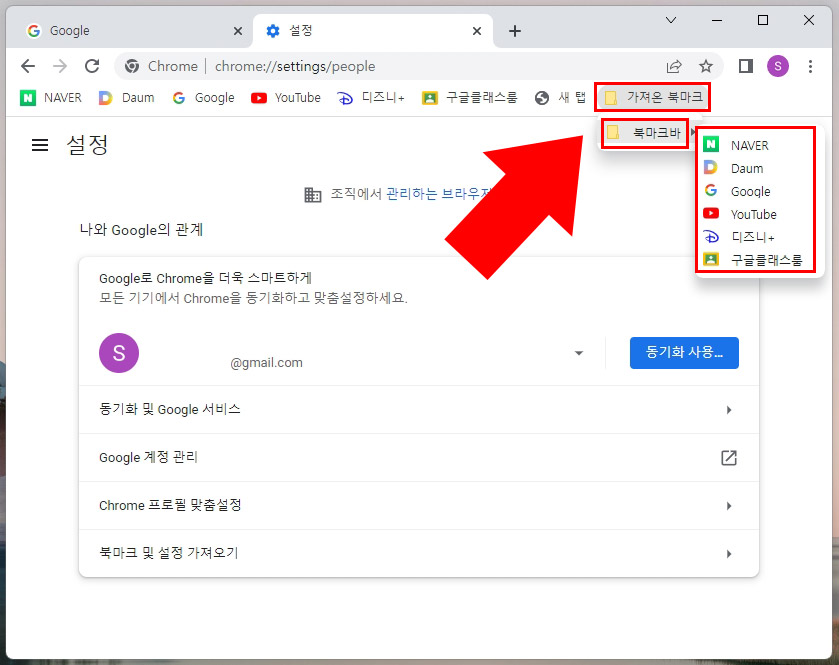Viewport: 839px width, 665px height.
Task: Open the account dropdown arrow next to @gmail.com
Action: point(578,352)
